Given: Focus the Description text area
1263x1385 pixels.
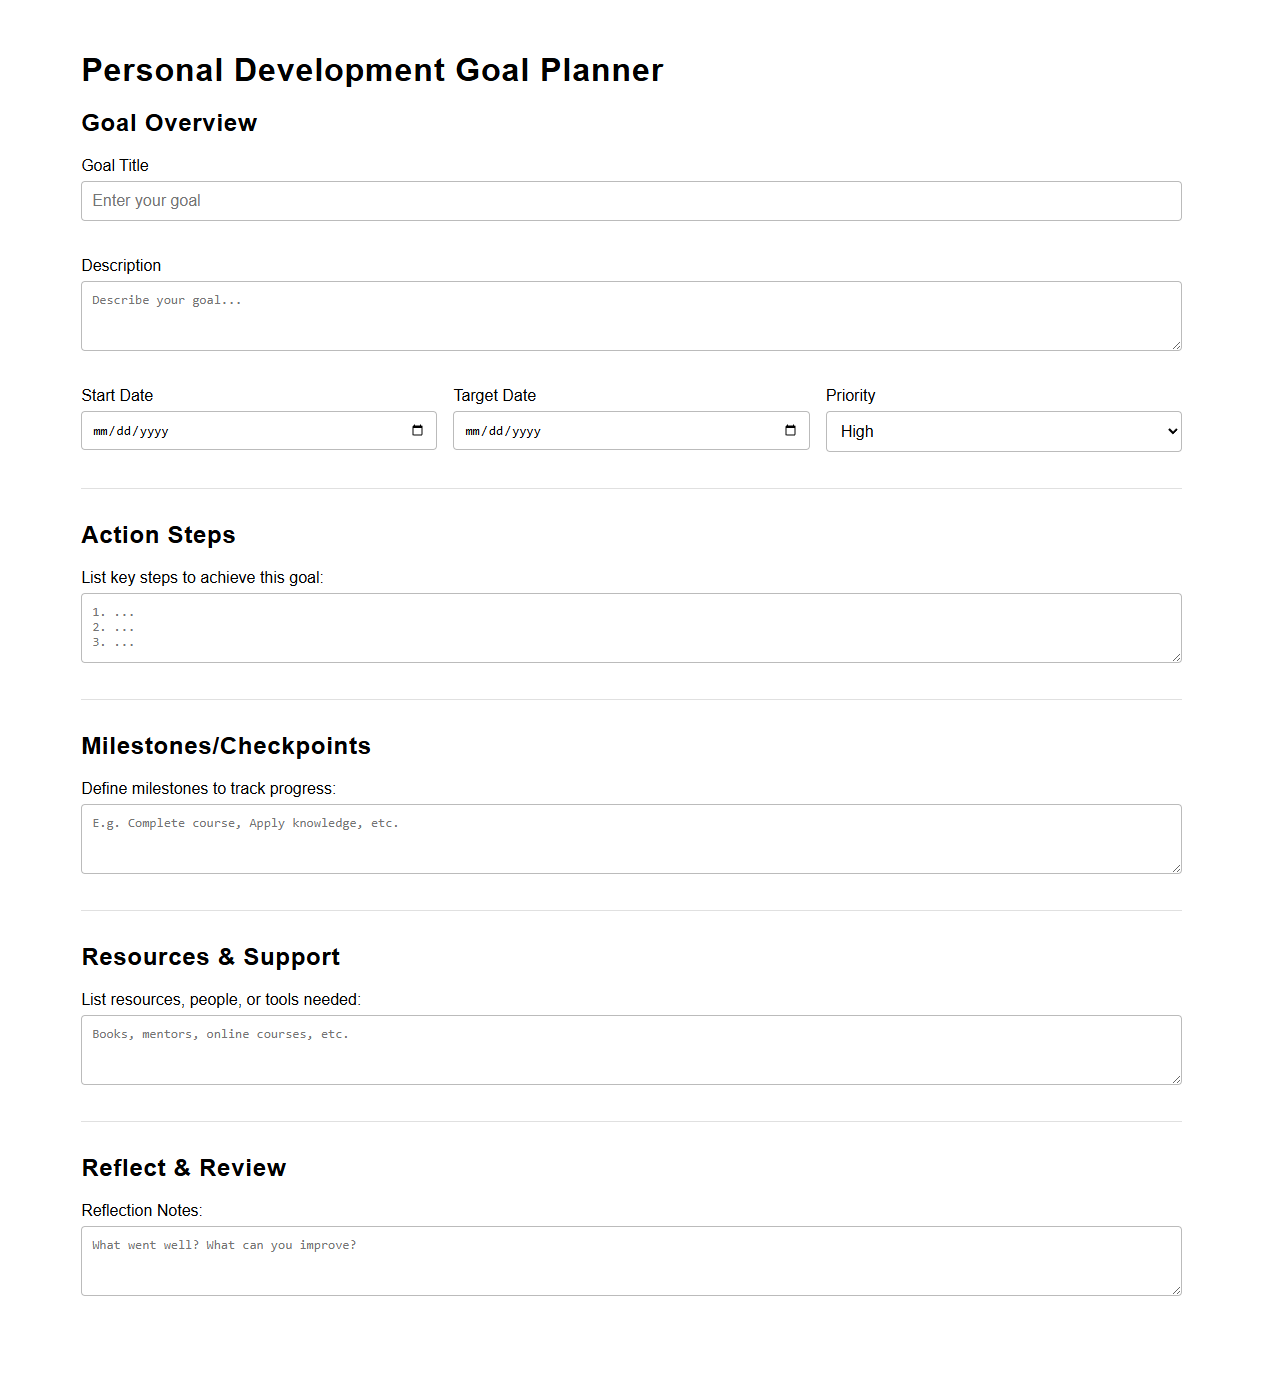Looking at the screenshot, I should click(x=631, y=315).
